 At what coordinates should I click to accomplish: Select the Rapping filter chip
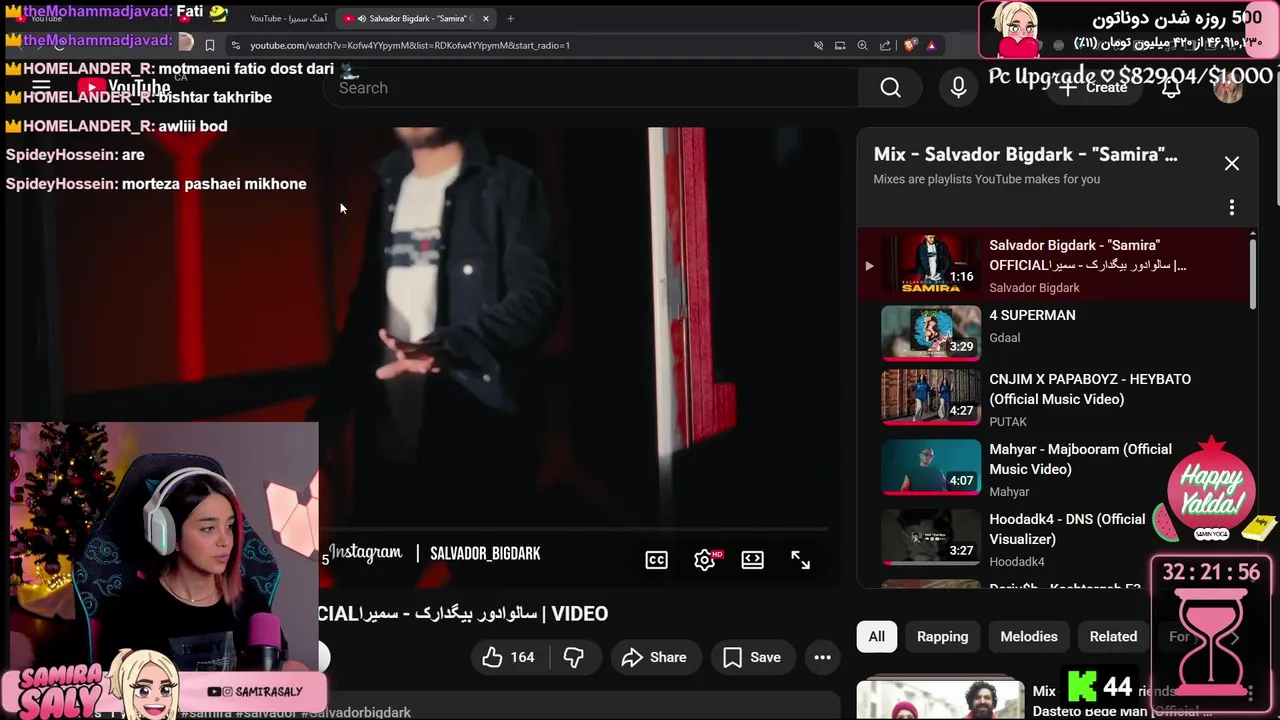click(943, 636)
